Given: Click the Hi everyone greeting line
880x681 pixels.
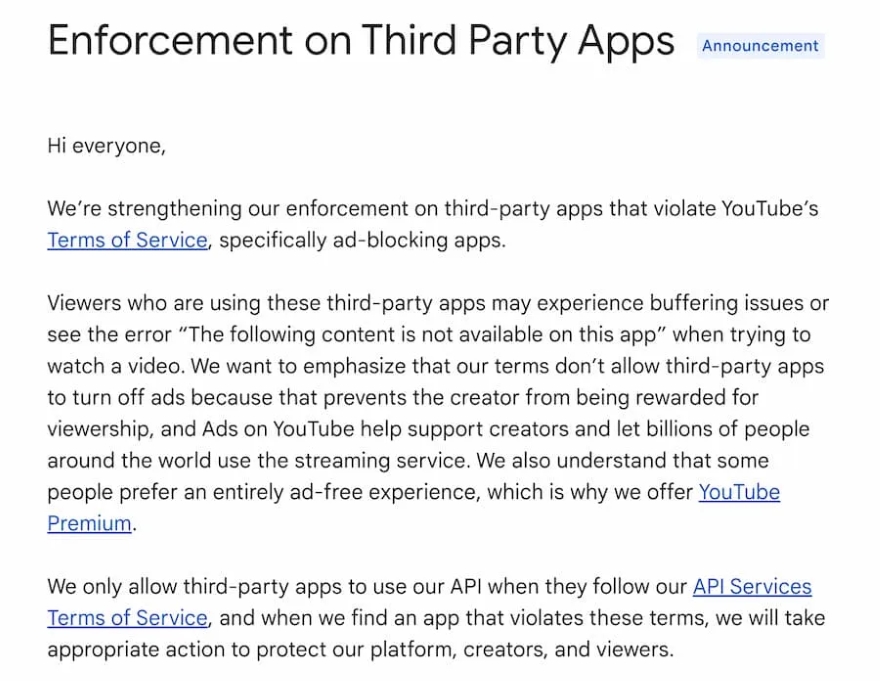Looking at the screenshot, I should (x=106, y=145).
